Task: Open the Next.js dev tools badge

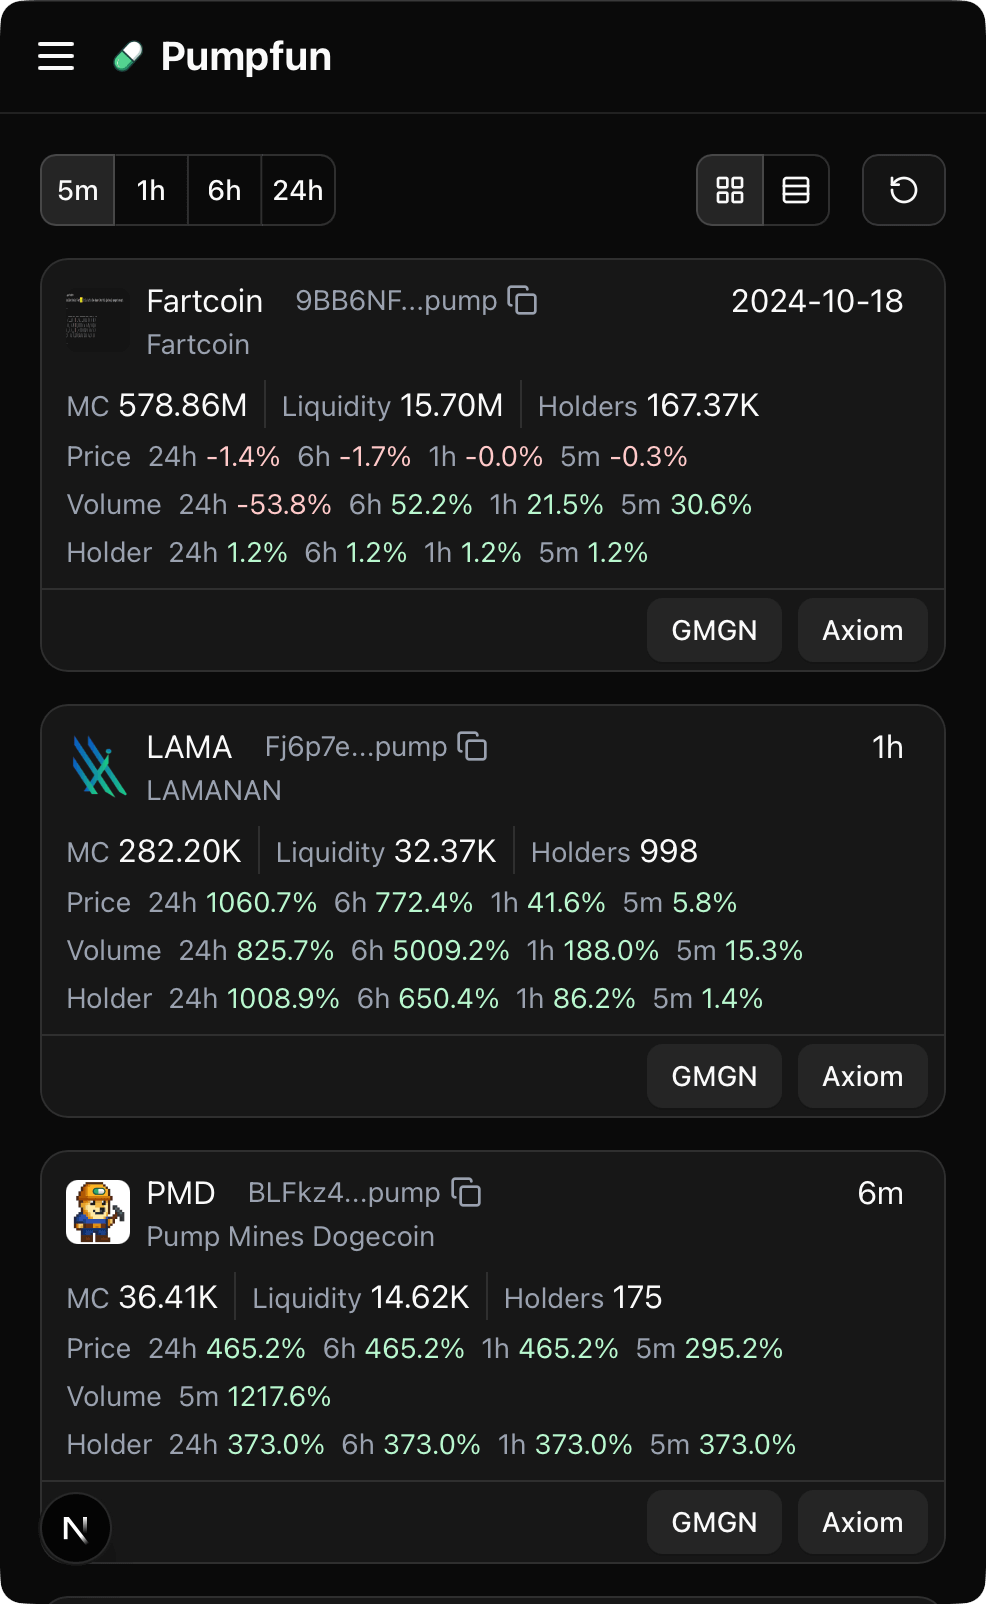Action: point(76,1528)
